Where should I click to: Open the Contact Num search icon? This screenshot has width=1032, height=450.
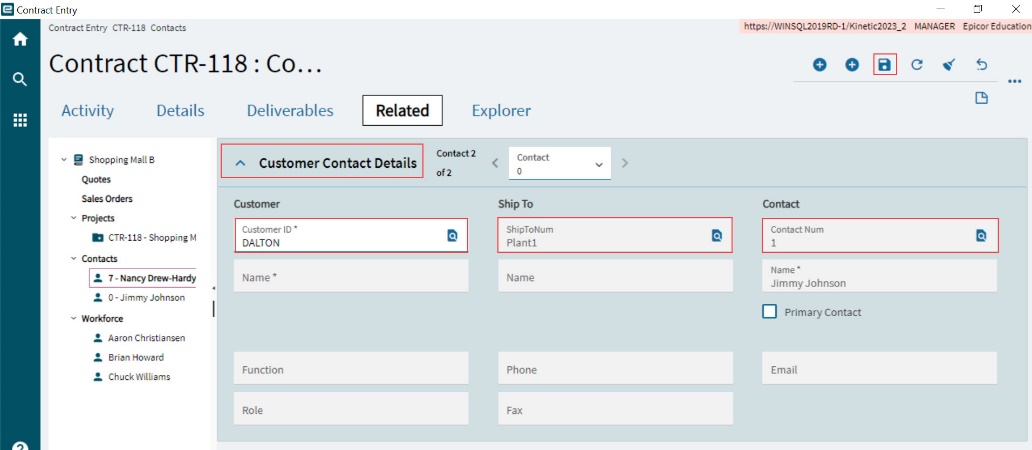981,236
